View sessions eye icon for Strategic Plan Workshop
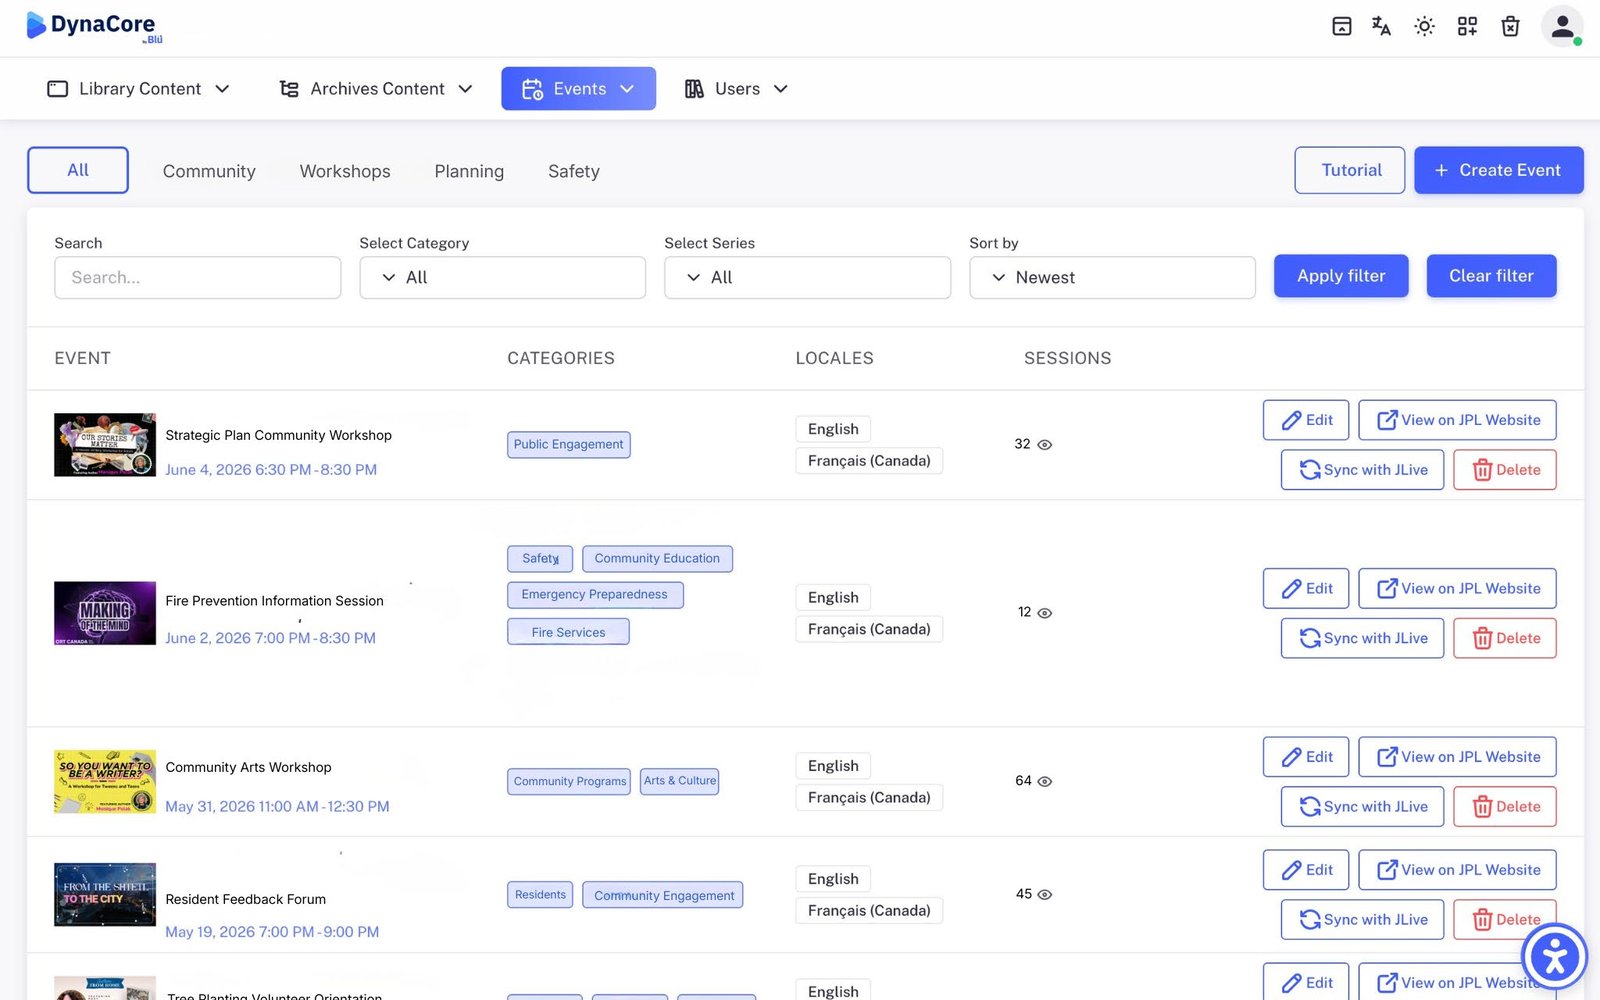 coord(1045,445)
